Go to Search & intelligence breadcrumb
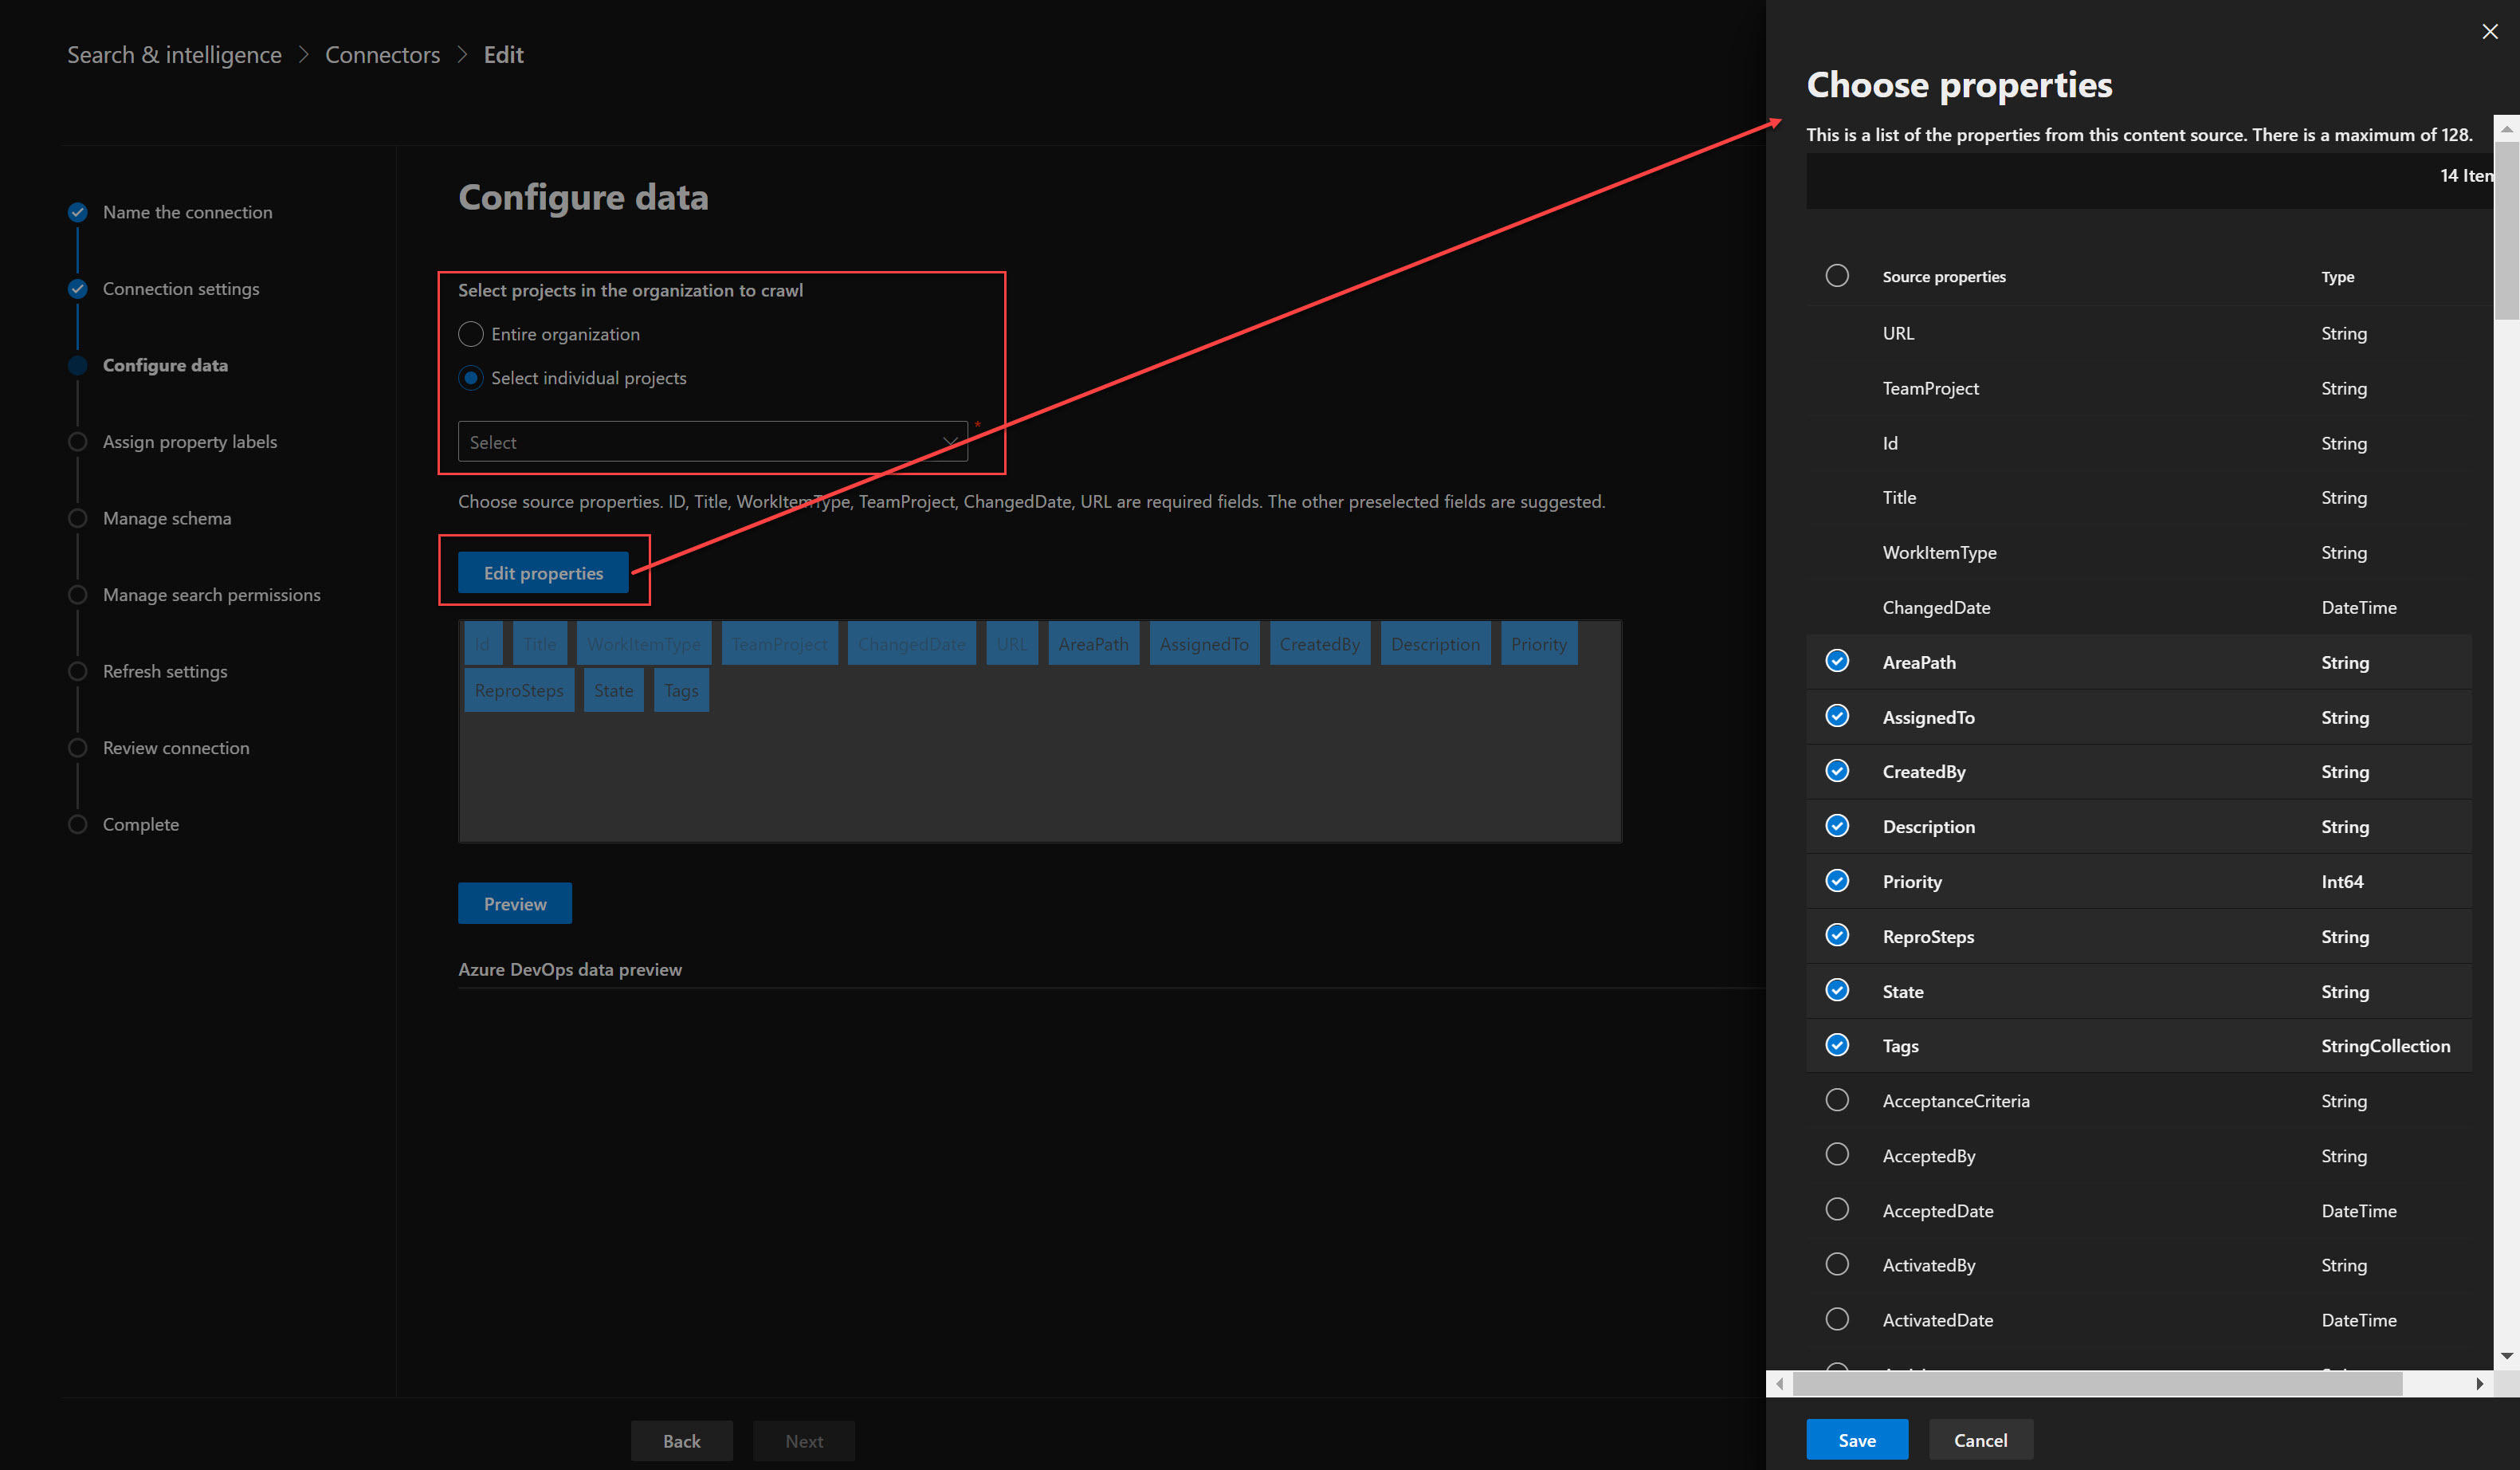The width and height of the screenshot is (2520, 1470). (x=174, y=55)
